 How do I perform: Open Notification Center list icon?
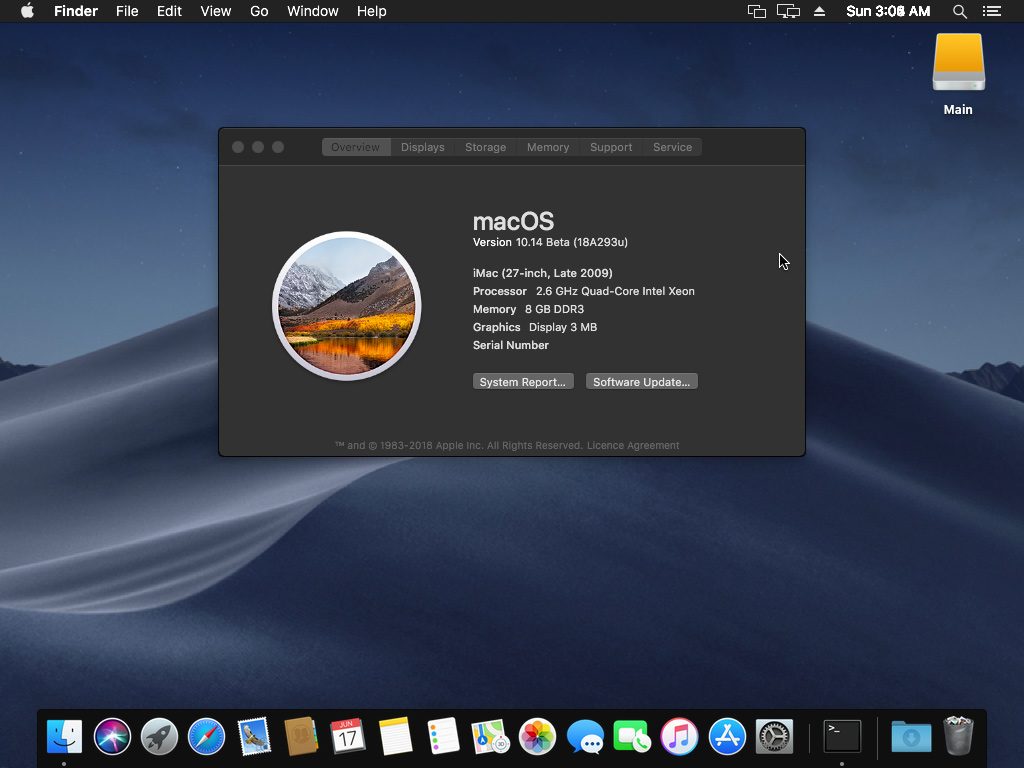992,11
